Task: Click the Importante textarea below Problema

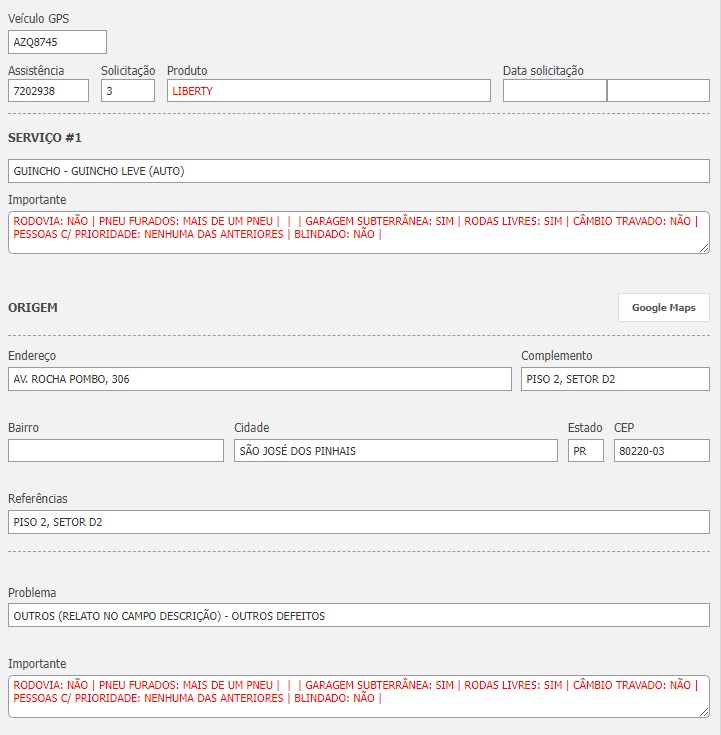Action: 358,696
